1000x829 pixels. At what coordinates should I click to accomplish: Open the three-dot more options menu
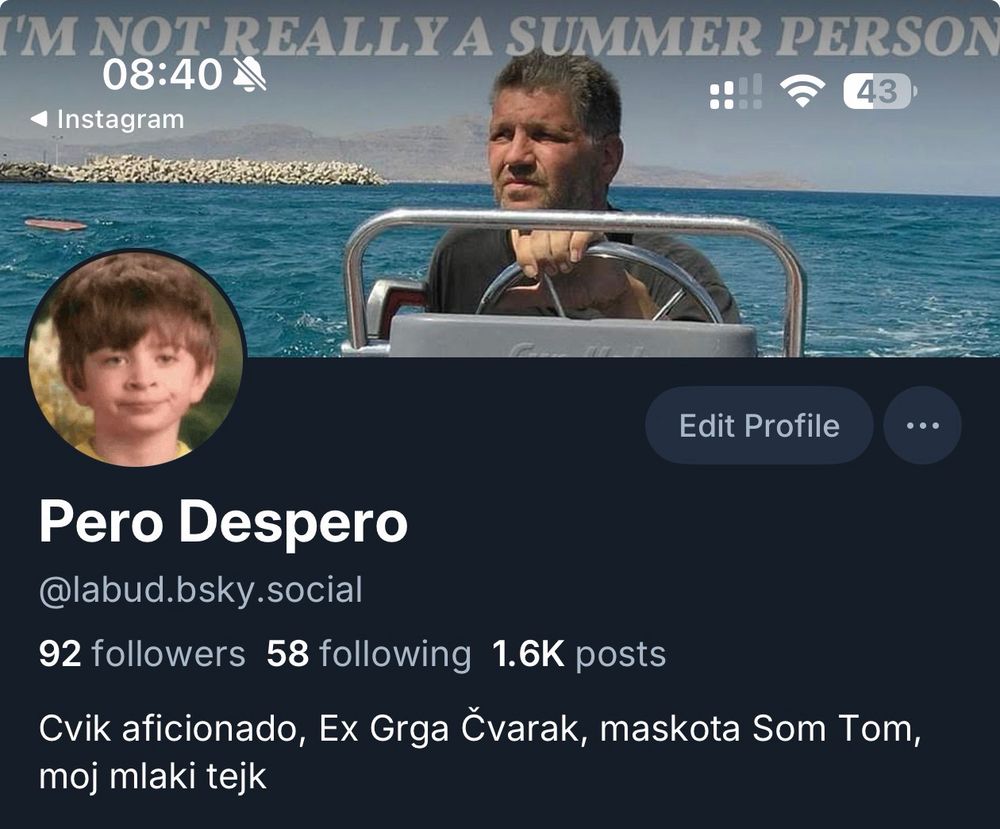tap(922, 425)
